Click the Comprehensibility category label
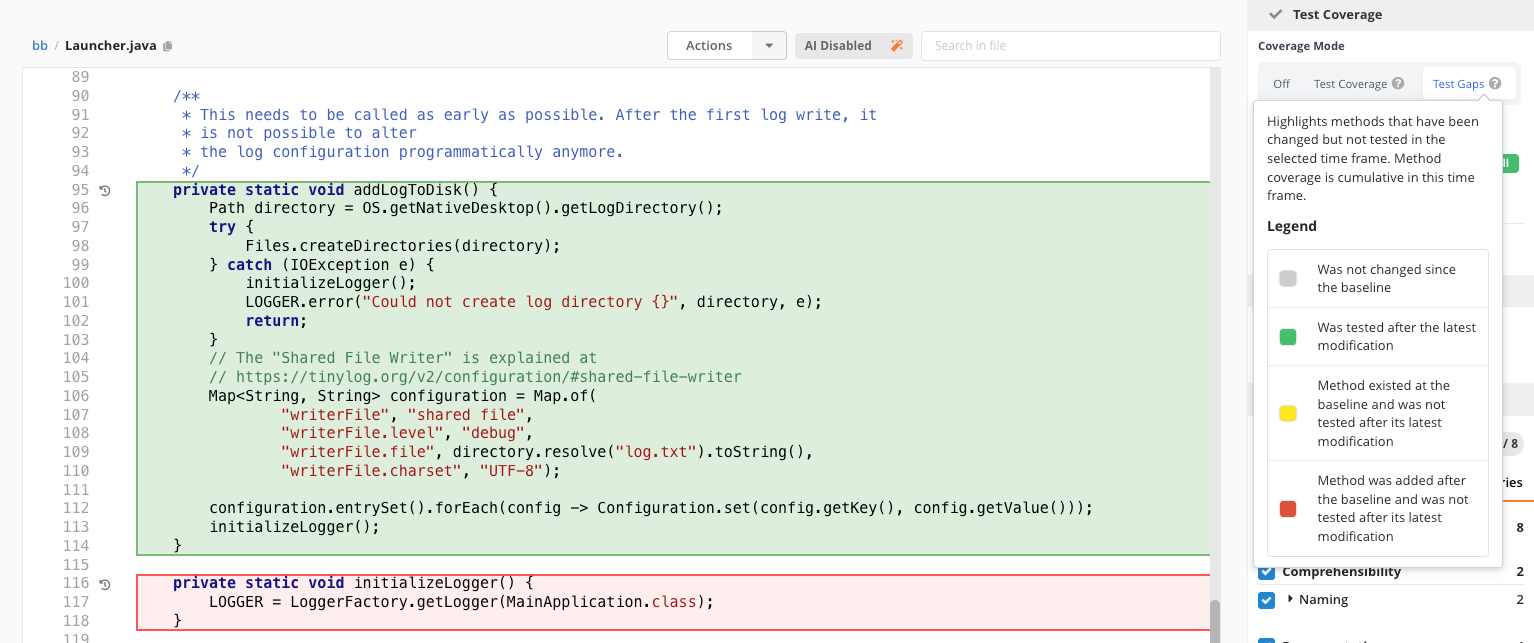 (1342, 572)
